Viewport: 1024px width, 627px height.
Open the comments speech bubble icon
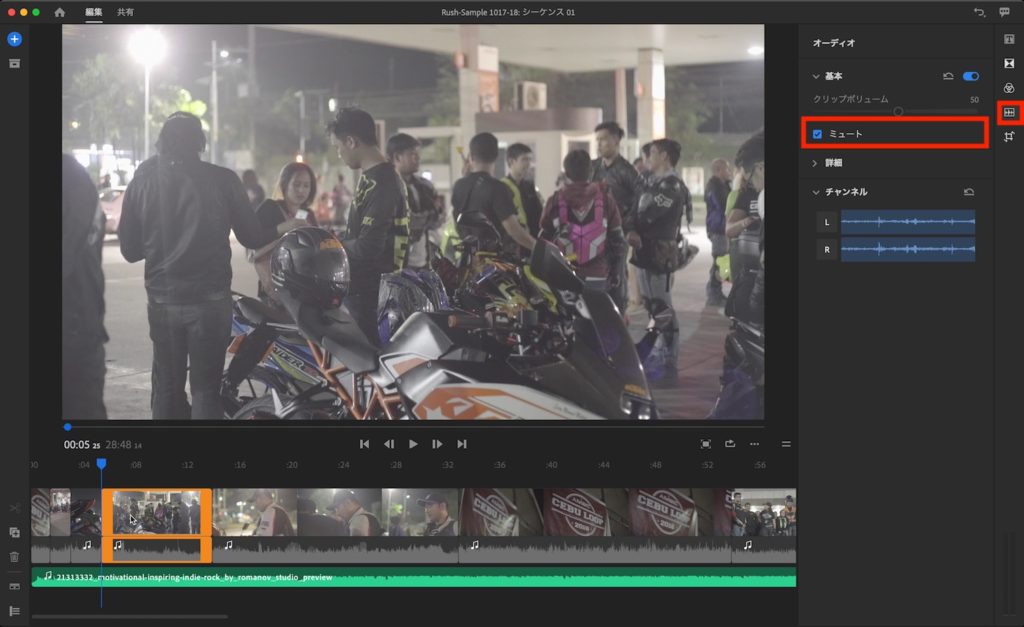[1004, 12]
